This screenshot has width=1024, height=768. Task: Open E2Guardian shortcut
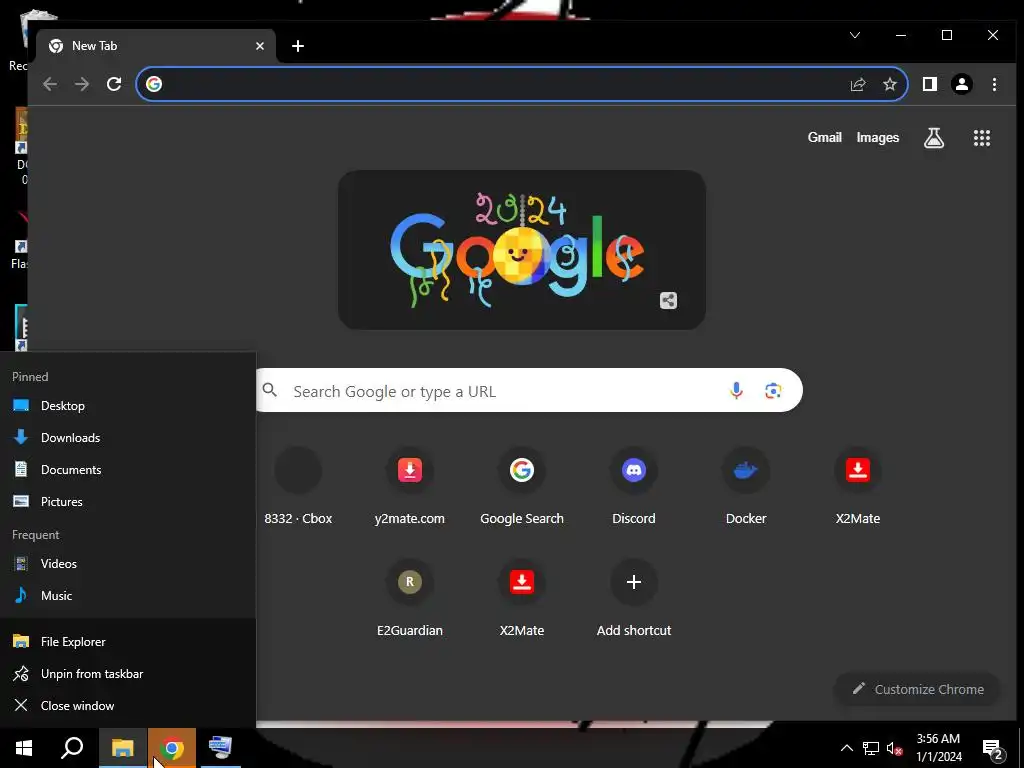click(409, 600)
